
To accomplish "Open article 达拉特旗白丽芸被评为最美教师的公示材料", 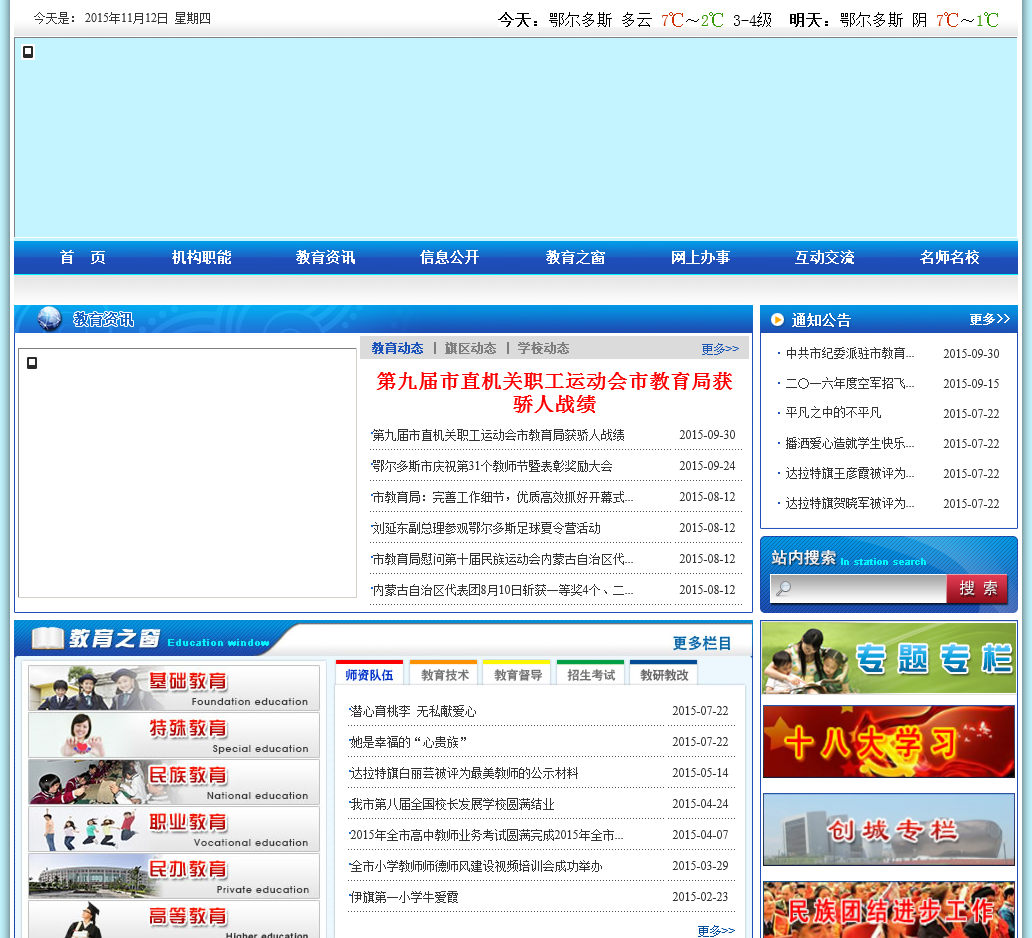I will (x=463, y=773).
